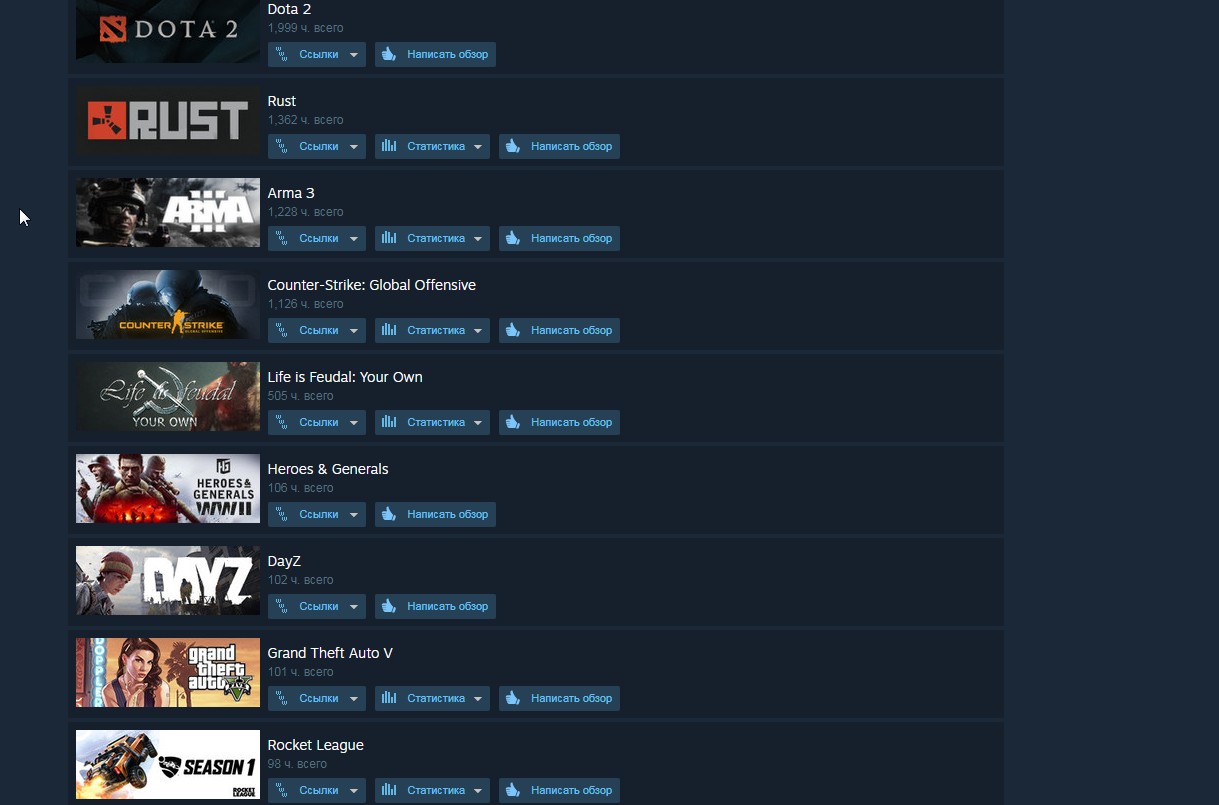Click thumbs-up icon in DayZ row
This screenshot has width=1219, height=805.
[390, 606]
